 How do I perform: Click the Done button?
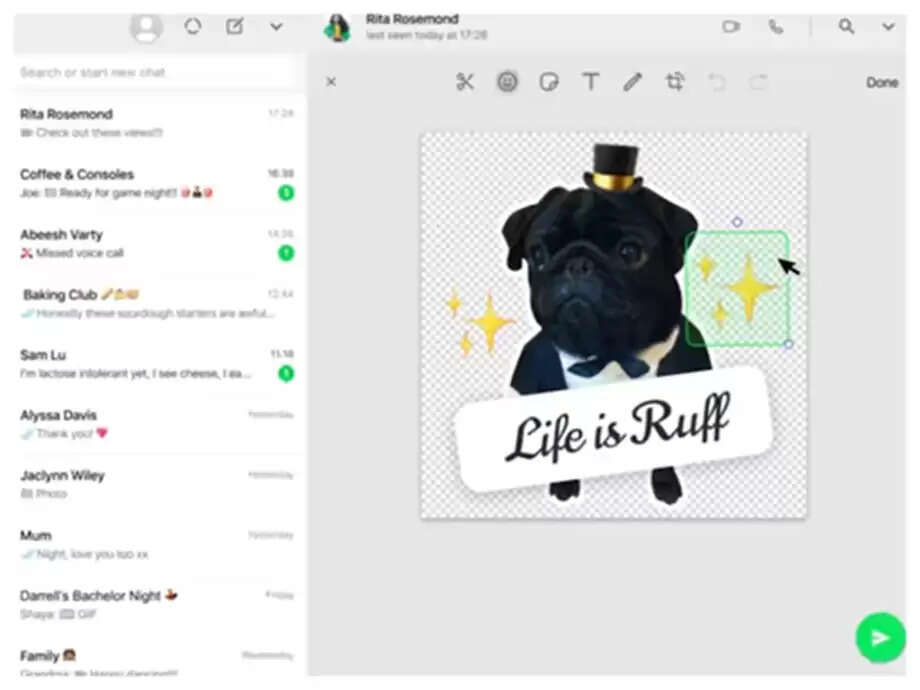point(881,82)
